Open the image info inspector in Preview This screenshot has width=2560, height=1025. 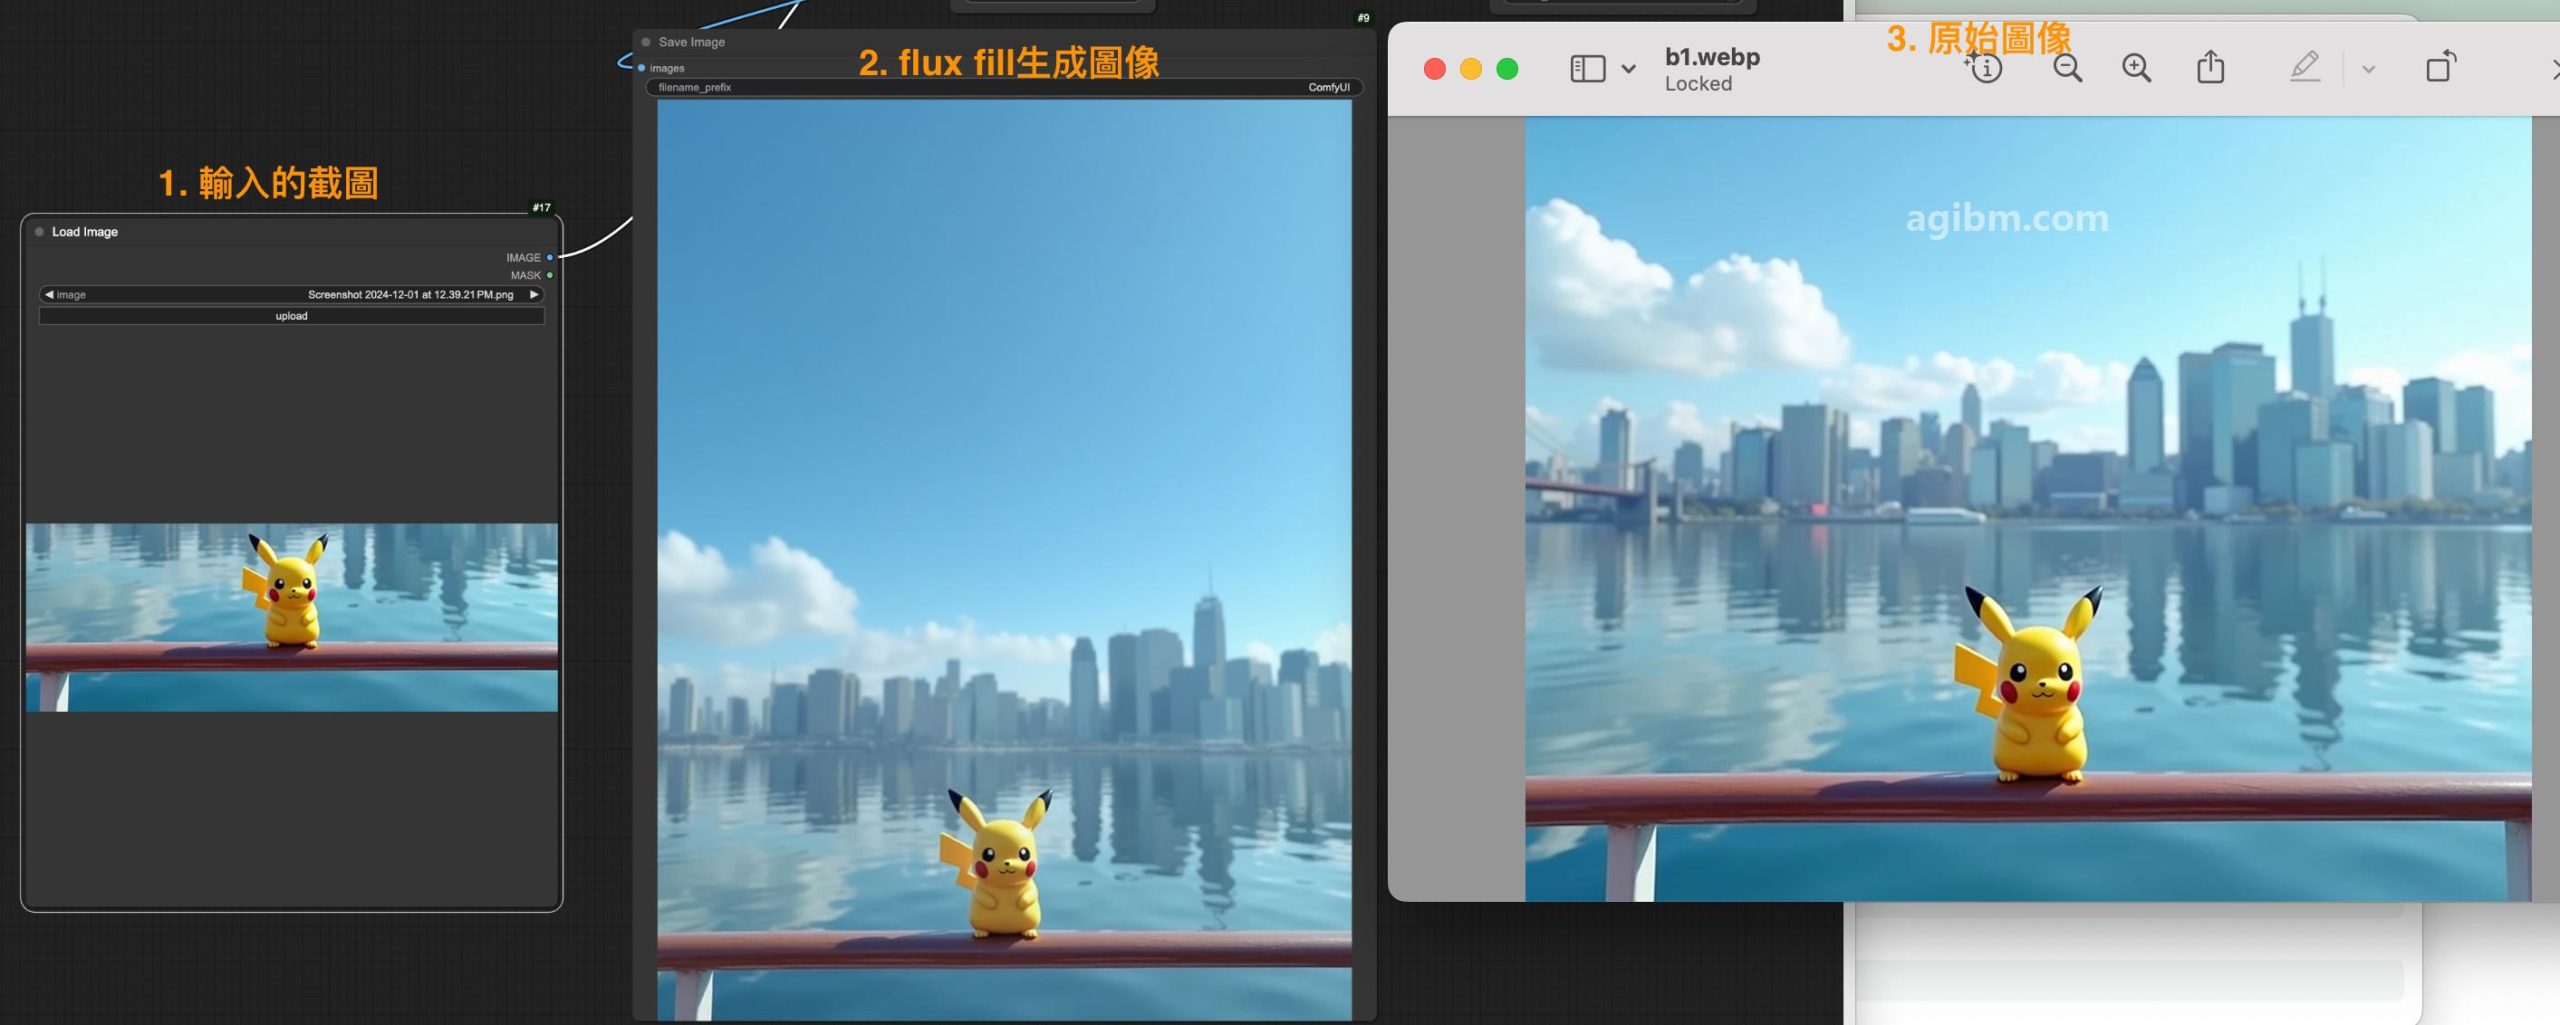click(x=1986, y=68)
